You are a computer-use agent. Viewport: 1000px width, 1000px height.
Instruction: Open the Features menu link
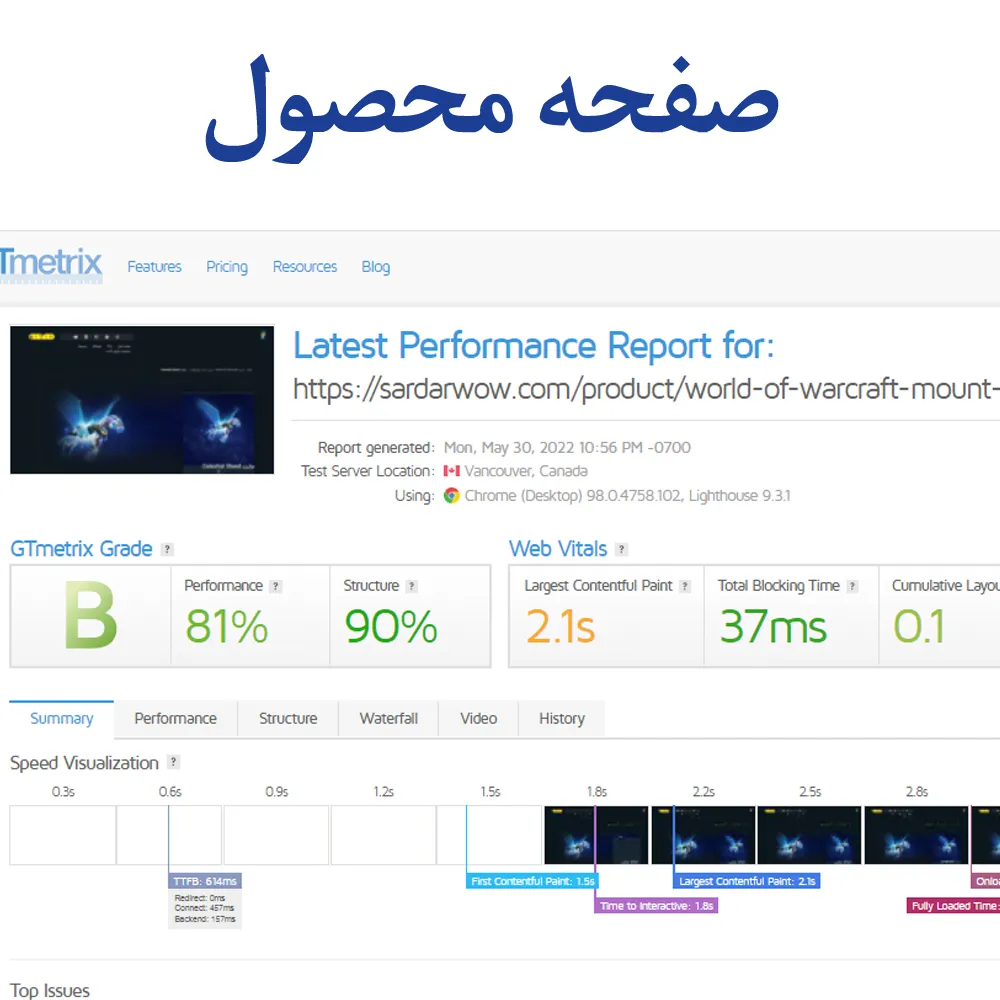pyautogui.click(x=154, y=267)
